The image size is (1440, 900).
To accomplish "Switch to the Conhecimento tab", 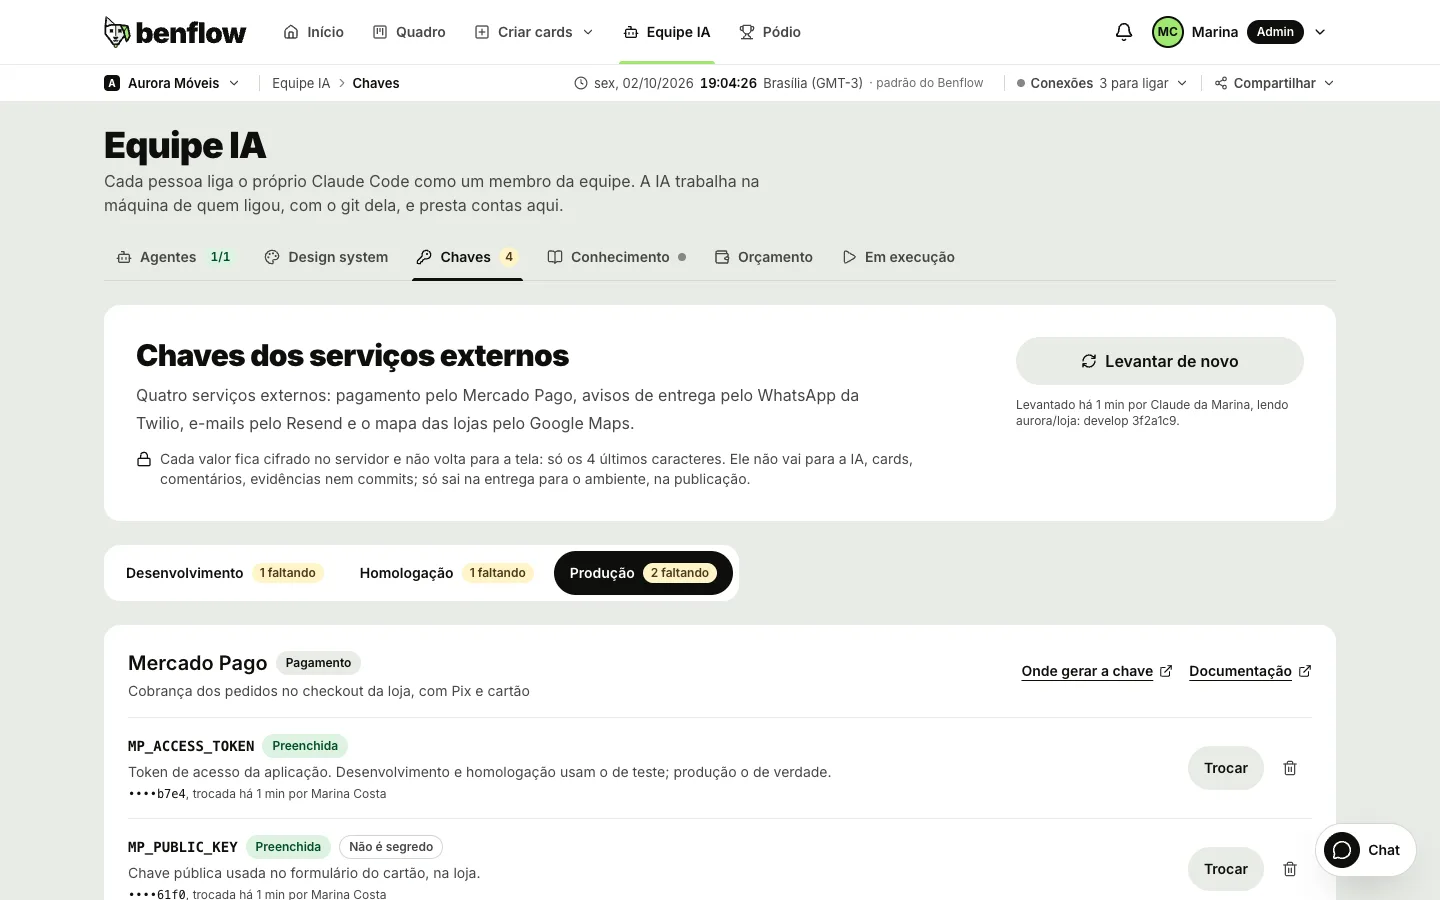I will pos(617,257).
